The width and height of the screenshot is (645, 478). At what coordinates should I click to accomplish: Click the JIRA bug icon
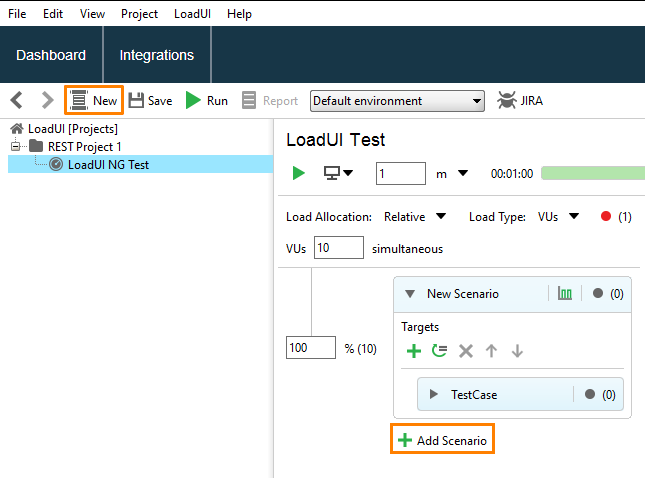(x=506, y=100)
